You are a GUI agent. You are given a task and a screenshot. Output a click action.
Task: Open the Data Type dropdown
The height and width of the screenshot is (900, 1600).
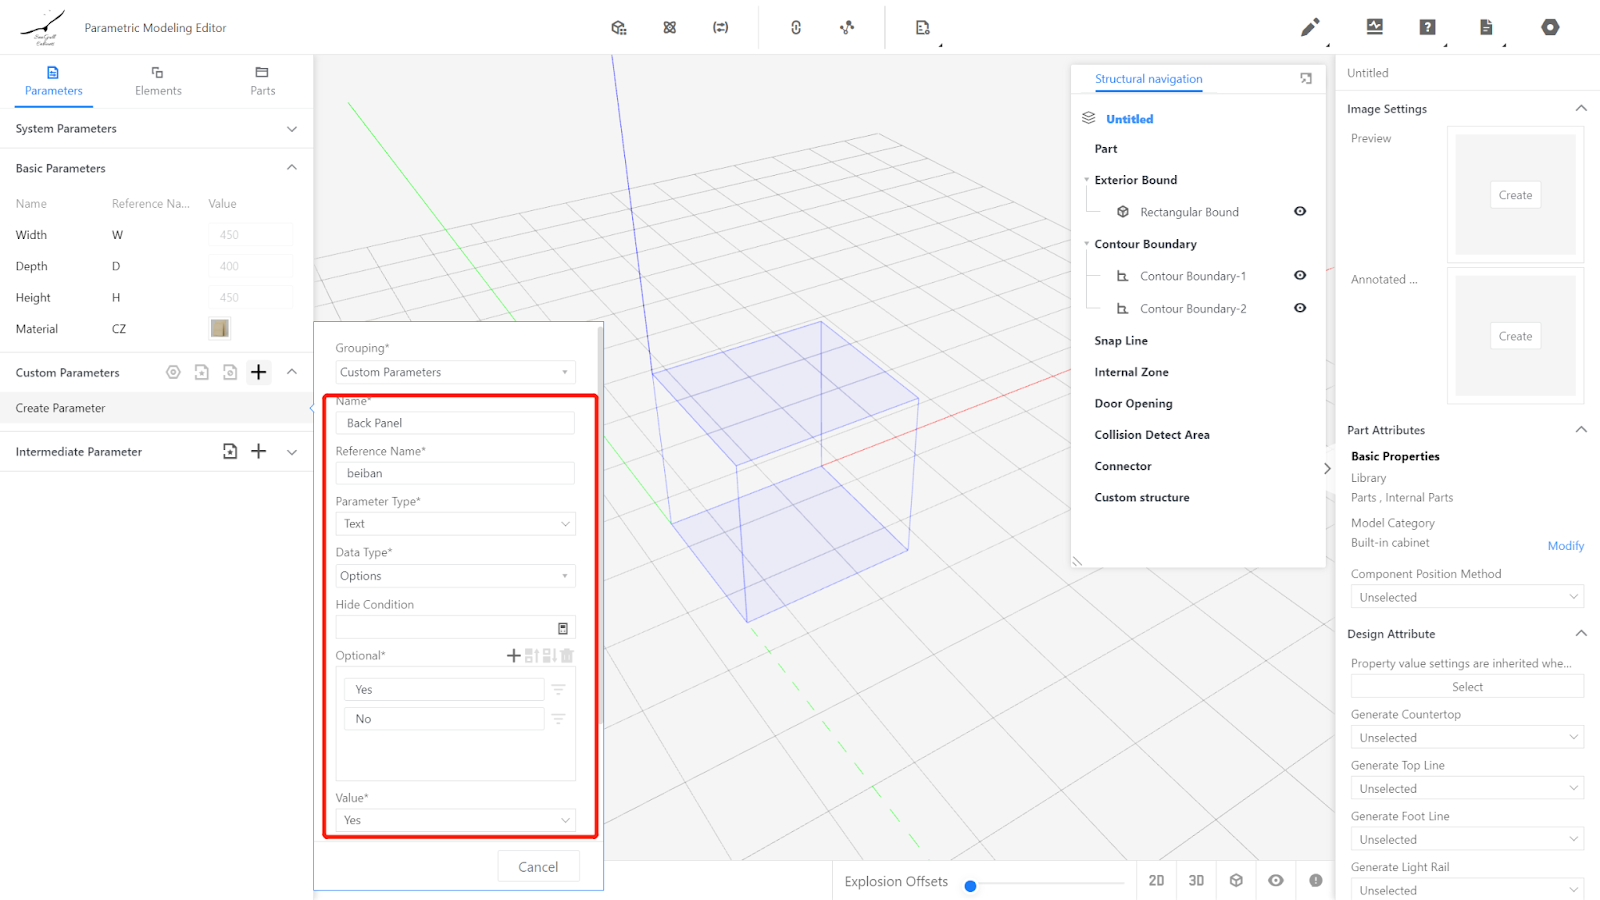coord(455,576)
